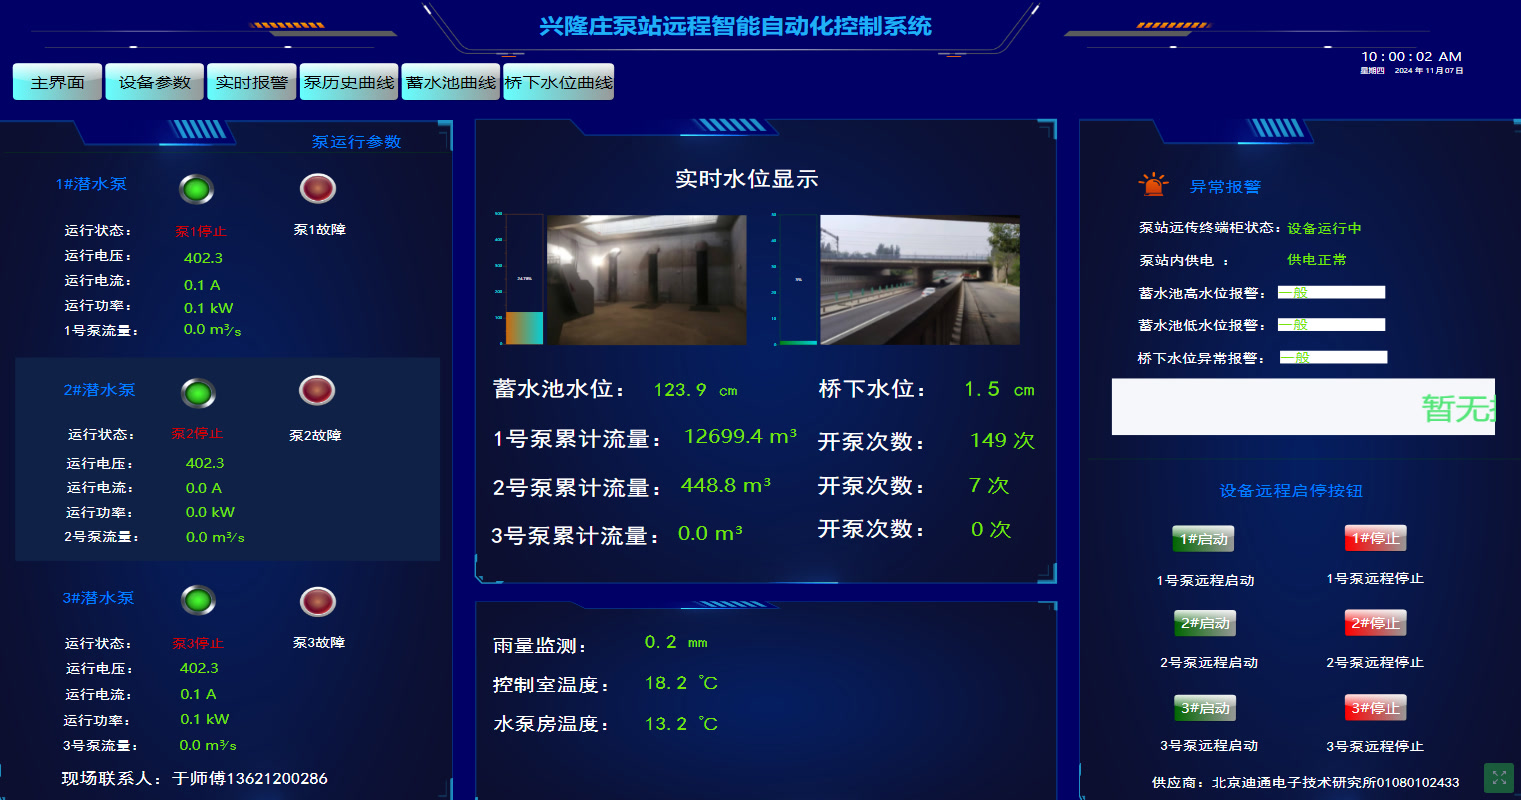
Task: View the 泵历史曲线 pump history curve
Action: tap(349, 82)
